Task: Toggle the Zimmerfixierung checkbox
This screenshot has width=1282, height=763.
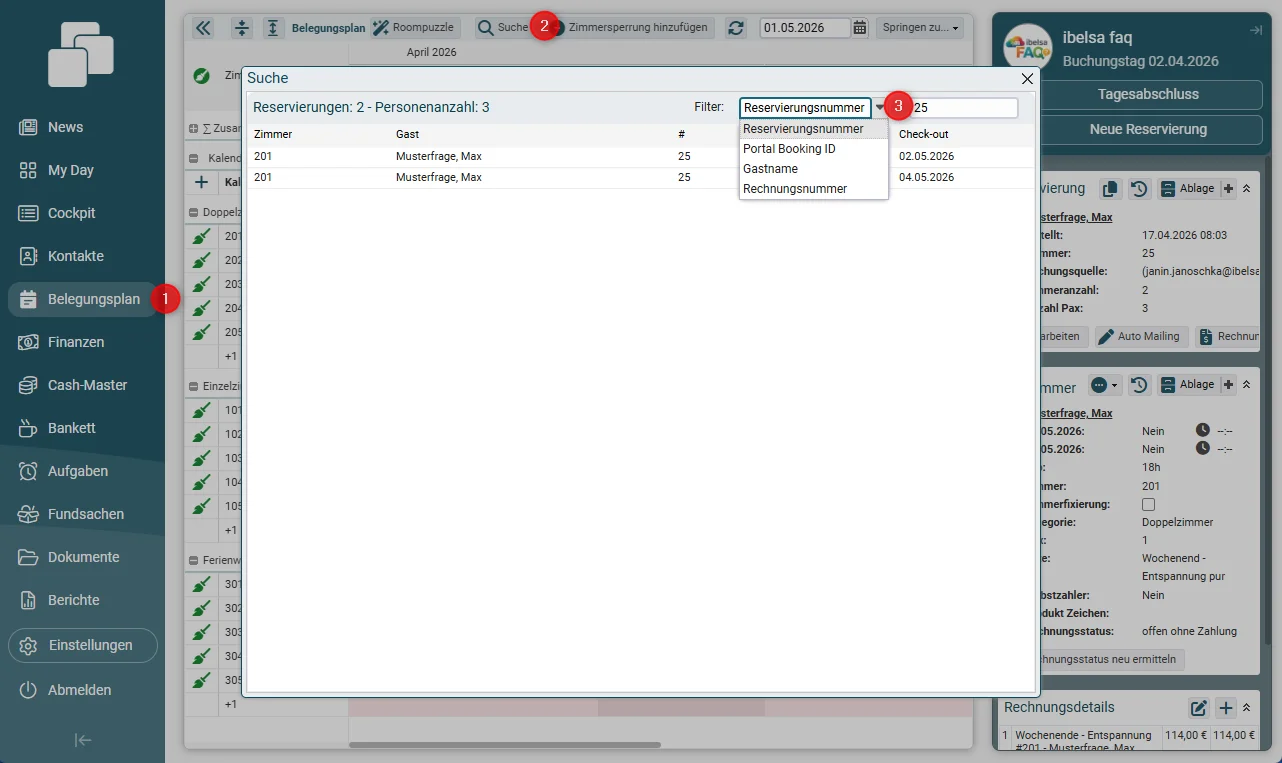Action: click(1148, 504)
